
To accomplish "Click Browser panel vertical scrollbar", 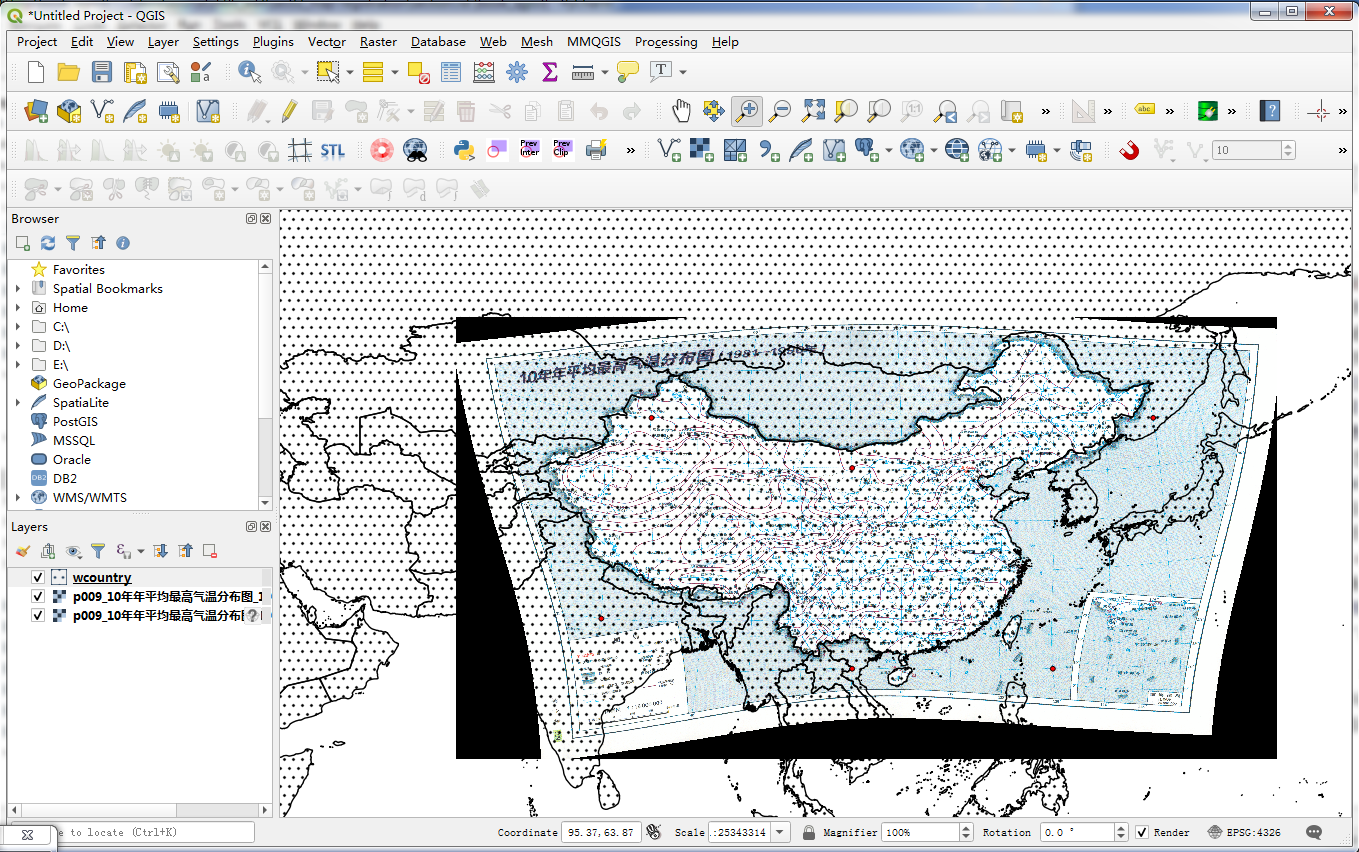I will 265,384.
